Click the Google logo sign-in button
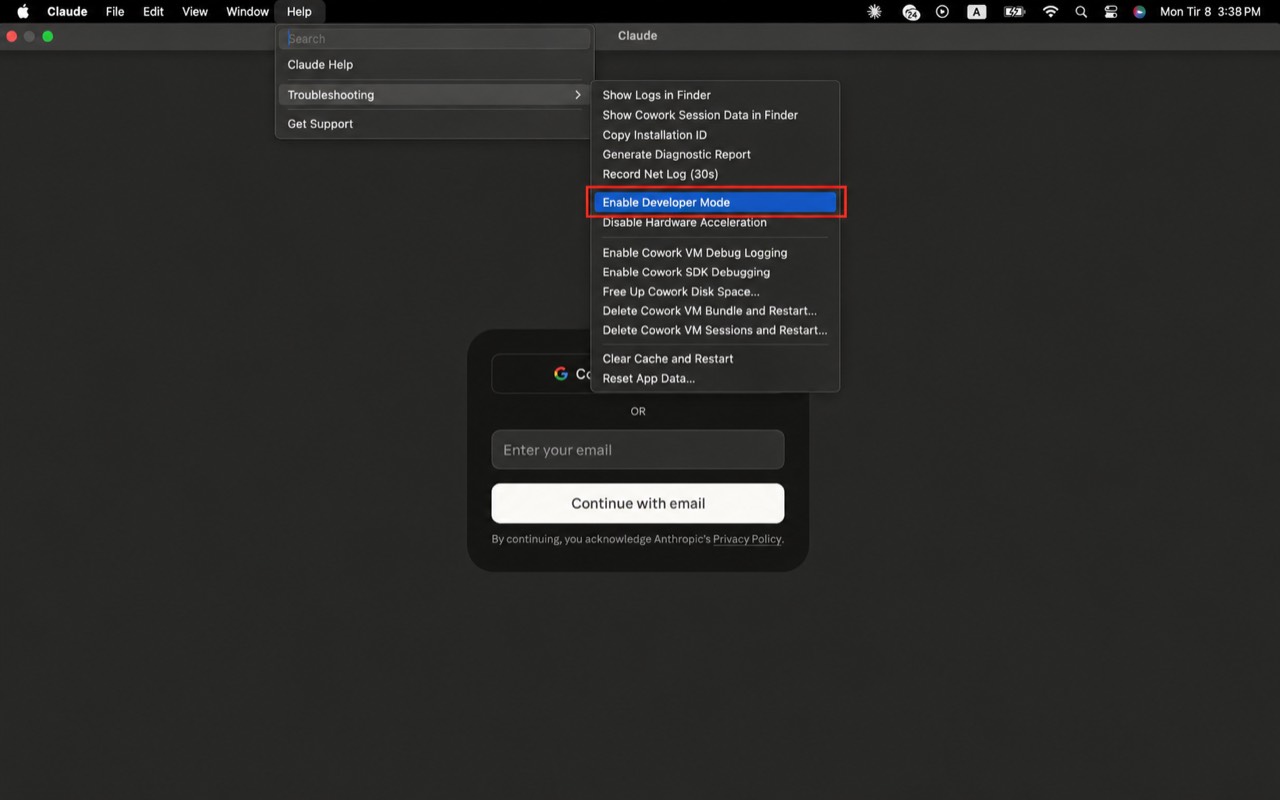Image resolution: width=1280 pixels, height=800 pixels. (561, 373)
